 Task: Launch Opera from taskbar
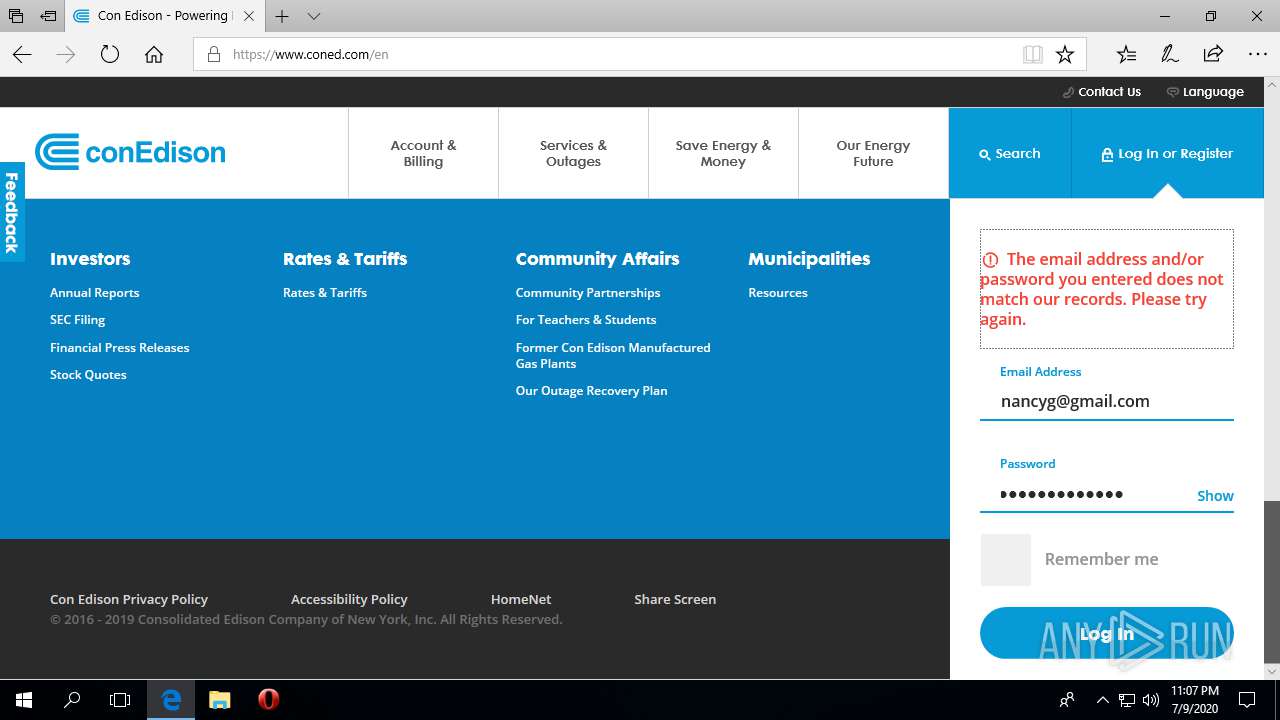click(x=268, y=700)
